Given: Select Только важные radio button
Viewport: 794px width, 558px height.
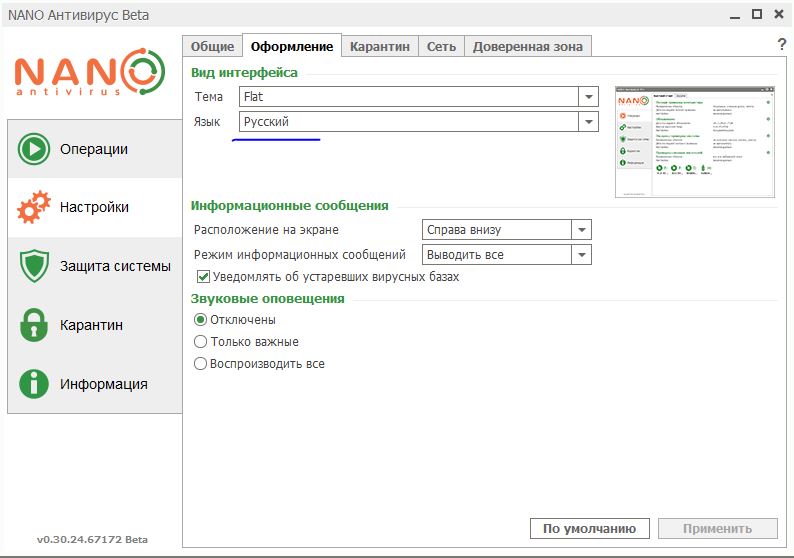Looking at the screenshot, I should (200, 342).
